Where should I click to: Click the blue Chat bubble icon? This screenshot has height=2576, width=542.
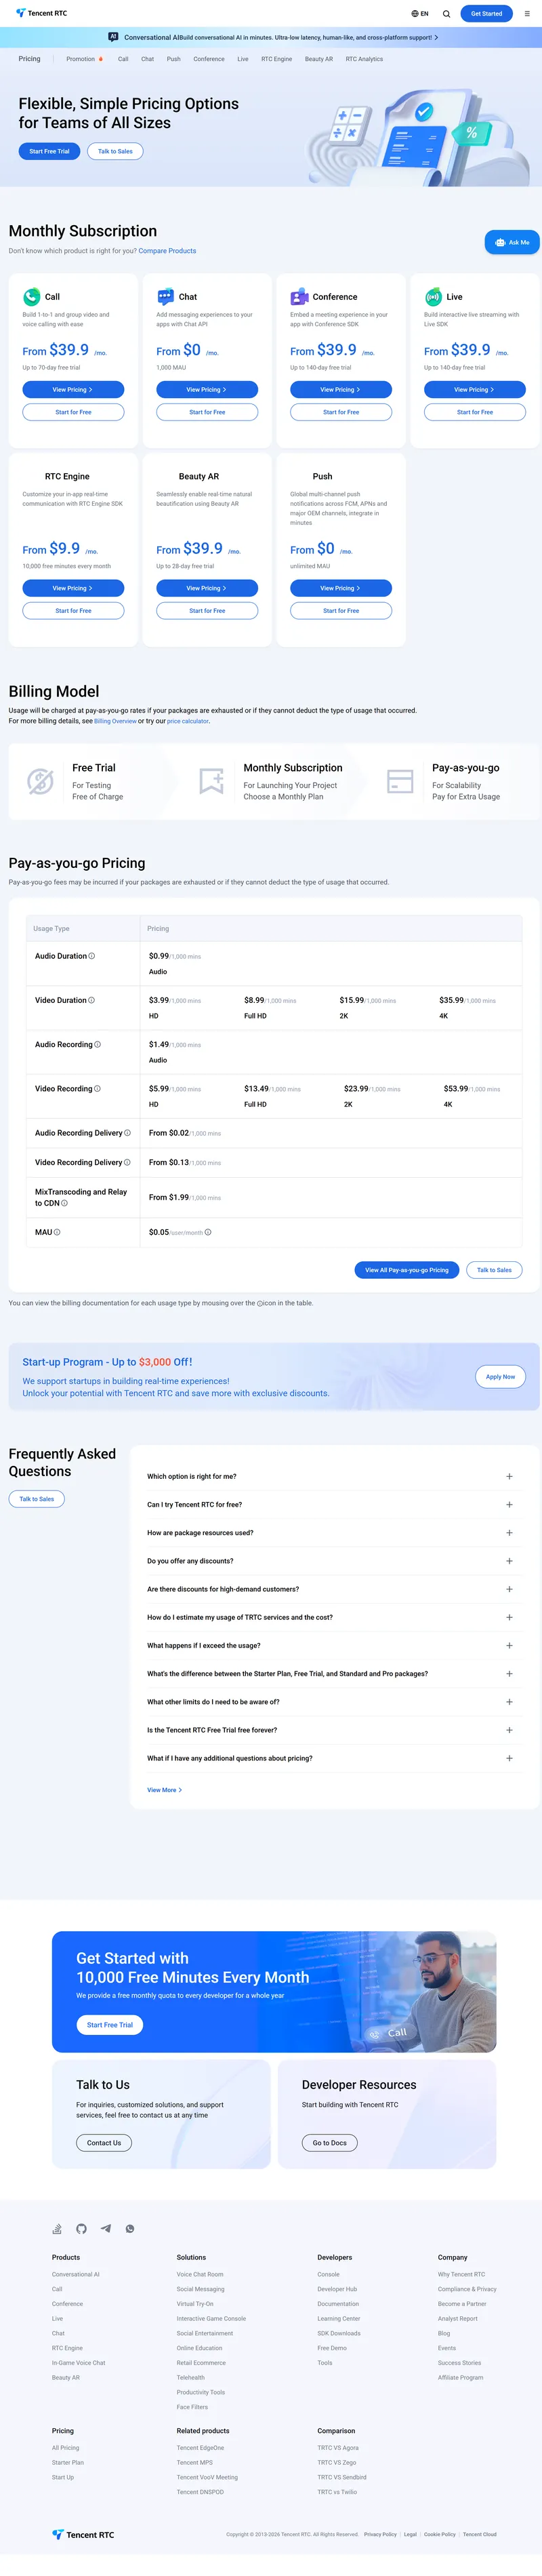(165, 297)
